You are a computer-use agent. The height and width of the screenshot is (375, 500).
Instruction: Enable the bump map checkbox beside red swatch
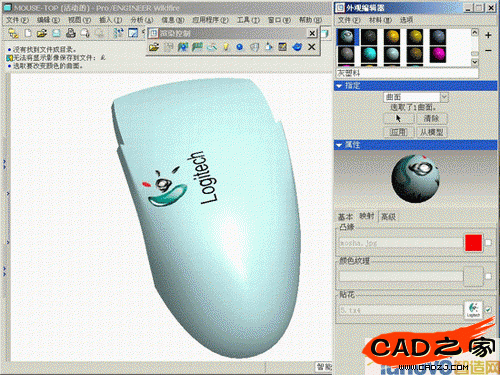(489, 242)
